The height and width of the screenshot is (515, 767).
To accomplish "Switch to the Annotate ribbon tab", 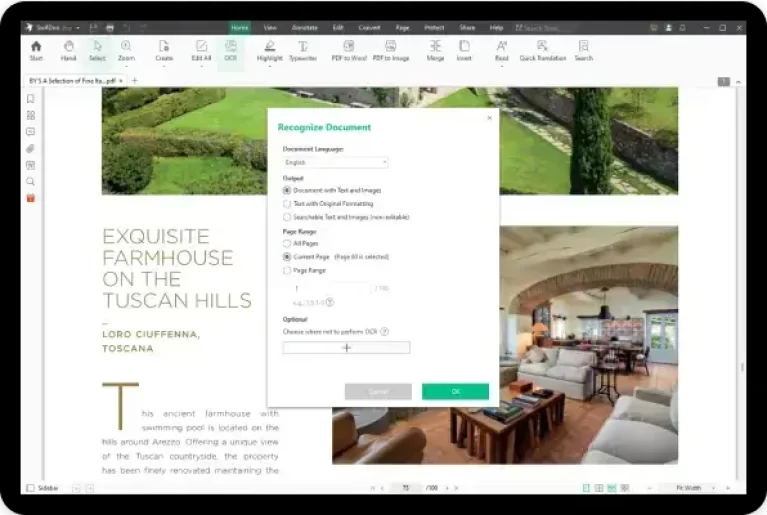I will [x=303, y=27].
